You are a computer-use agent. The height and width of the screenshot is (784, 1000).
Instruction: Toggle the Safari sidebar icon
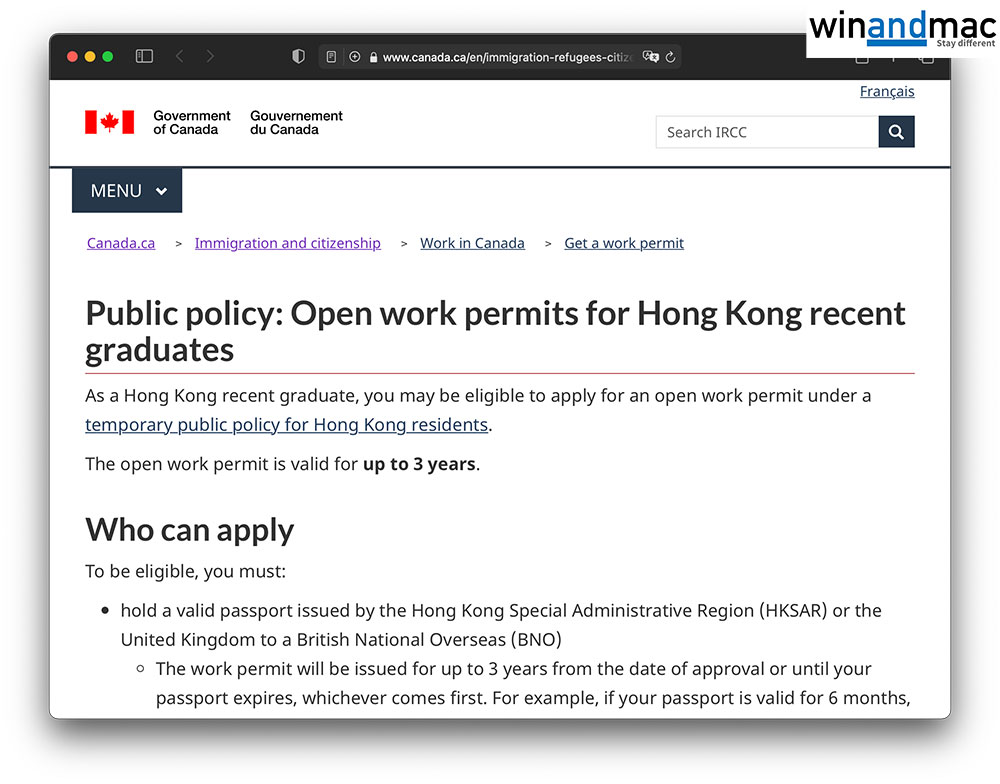click(144, 57)
